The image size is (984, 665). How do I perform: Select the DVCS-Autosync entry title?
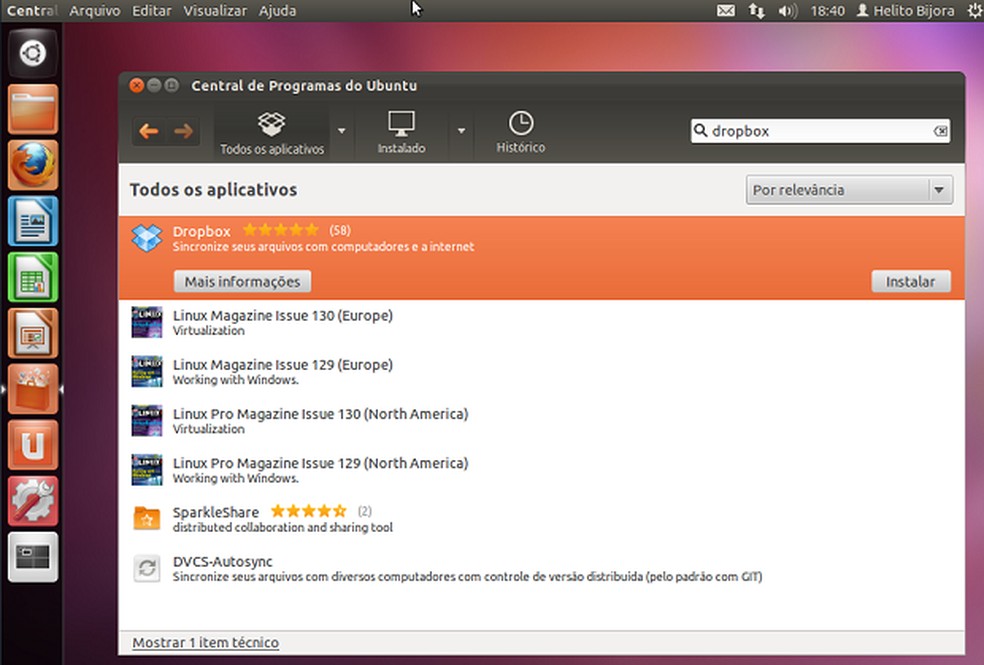pyautogui.click(x=222, y=561)
